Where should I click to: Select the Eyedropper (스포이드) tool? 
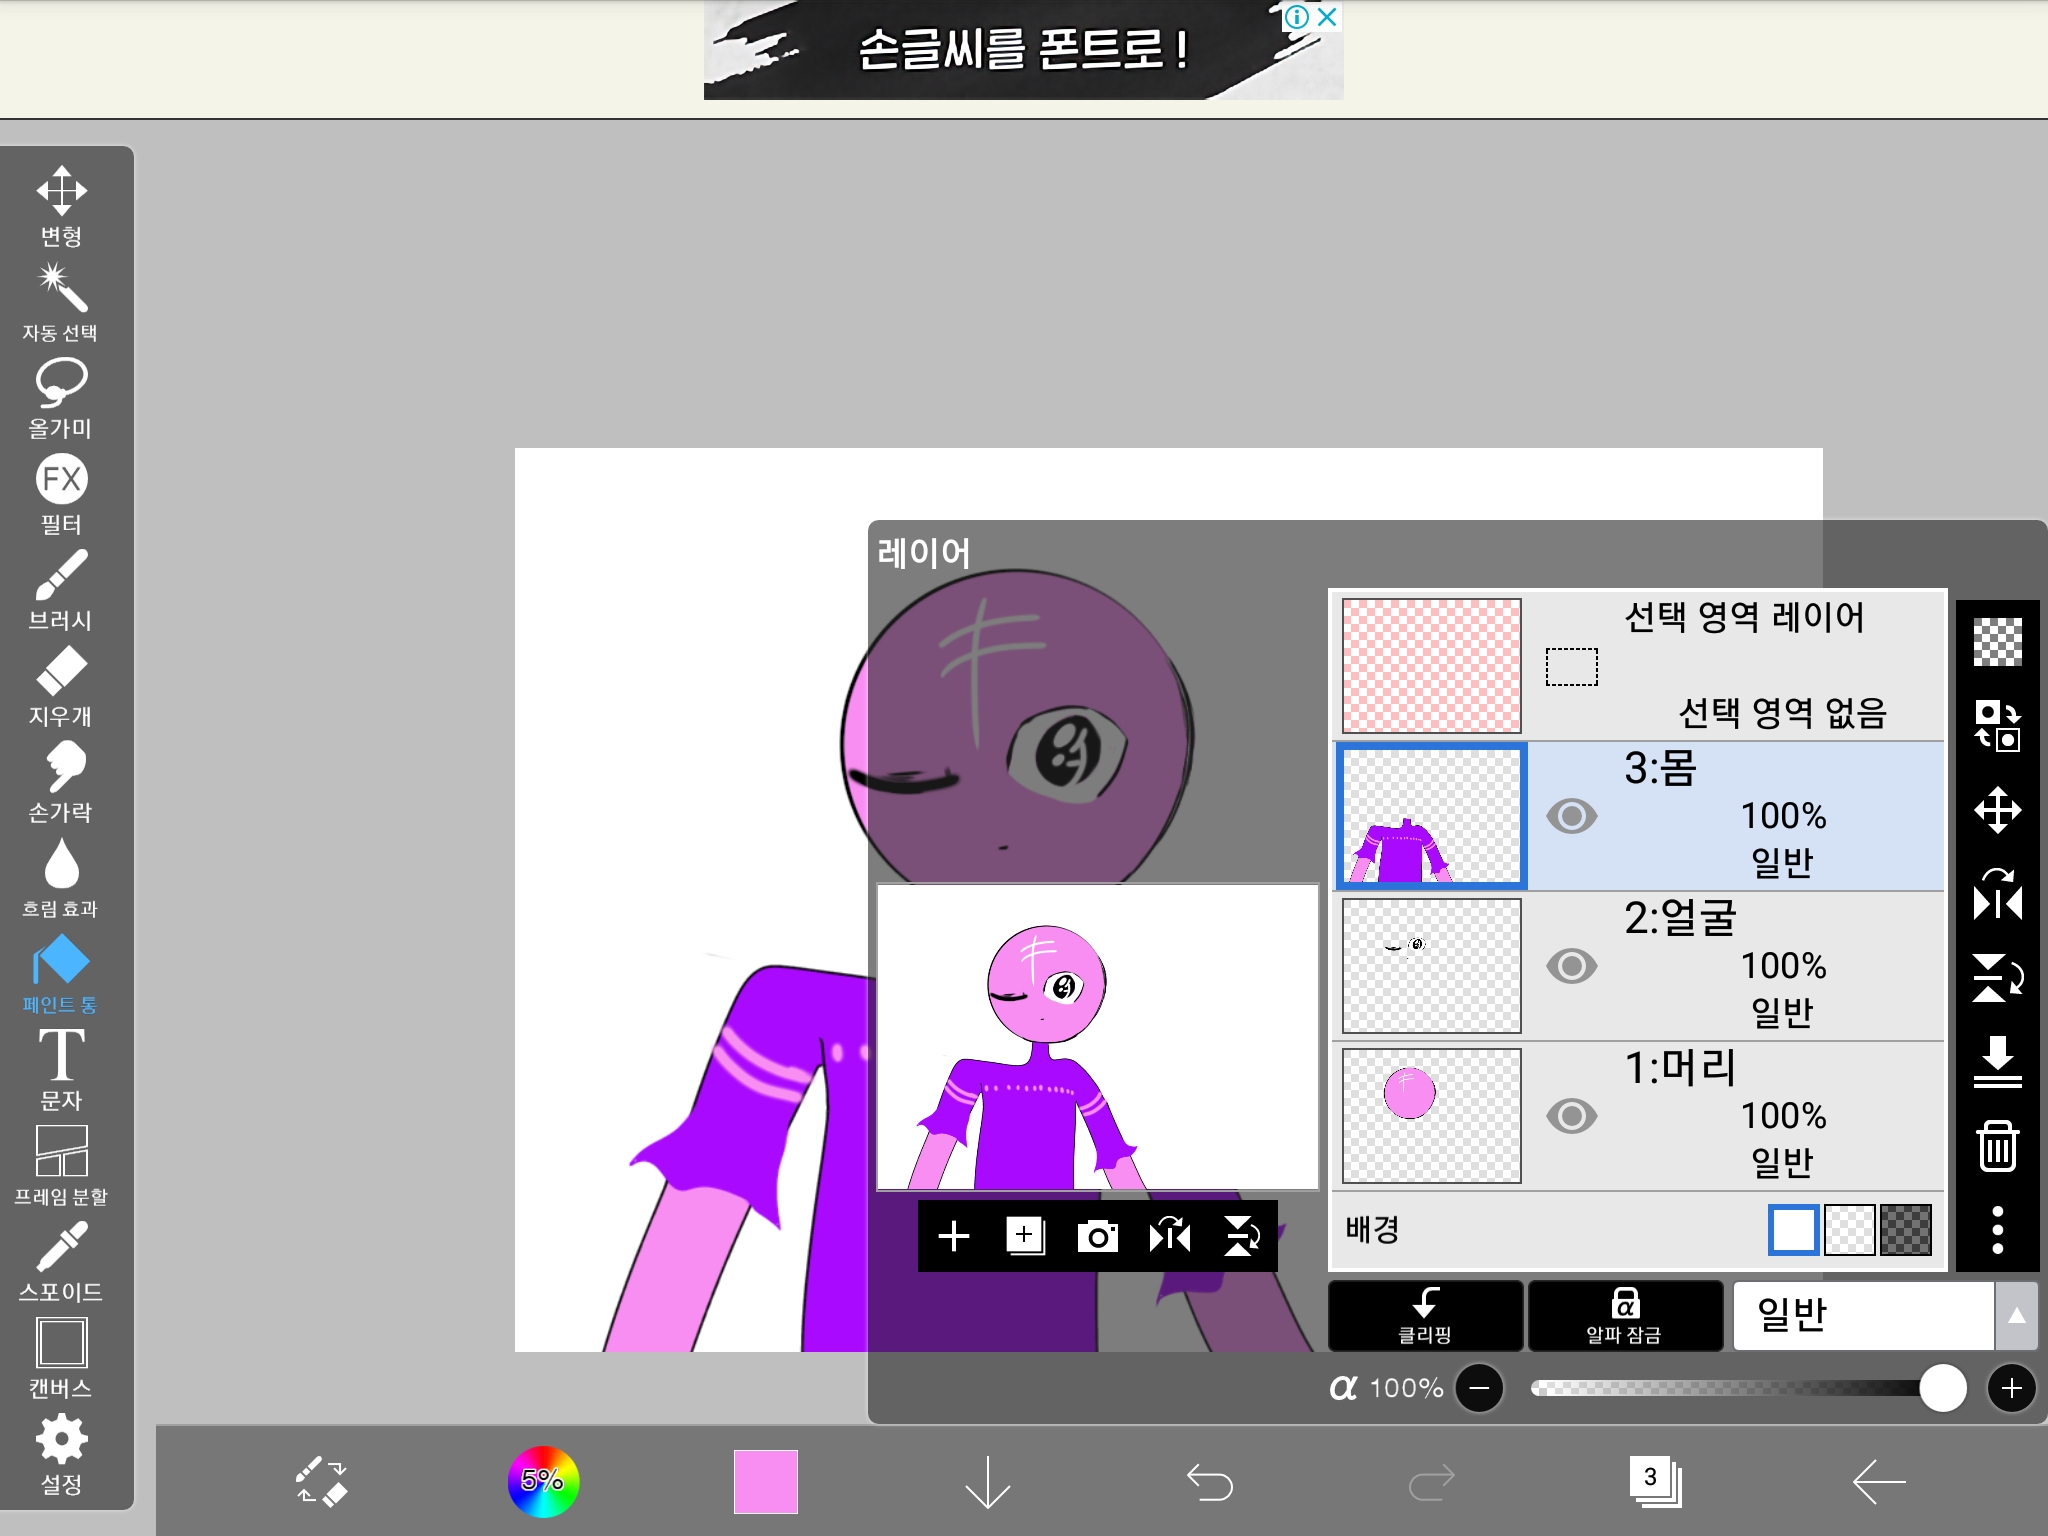(61, 1263)
